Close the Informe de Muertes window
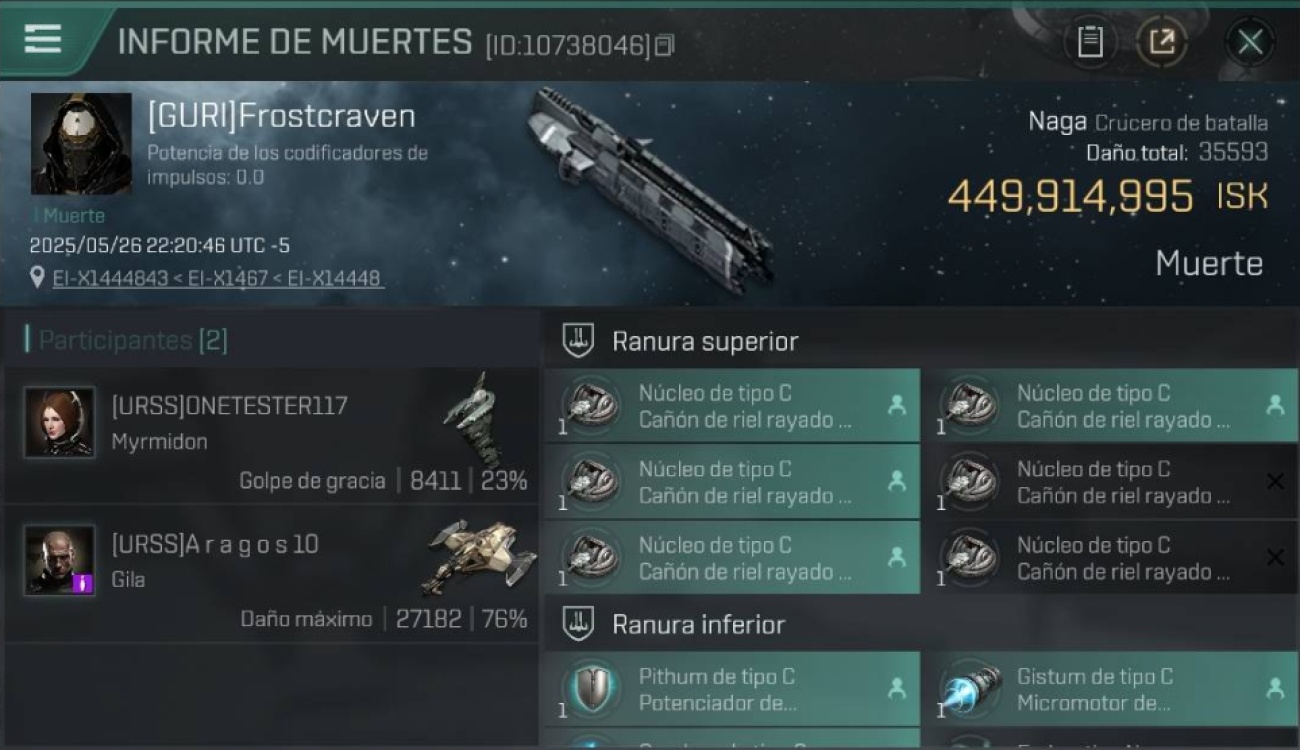This screenshot has height=750, width=1300. pos(1250,42)
